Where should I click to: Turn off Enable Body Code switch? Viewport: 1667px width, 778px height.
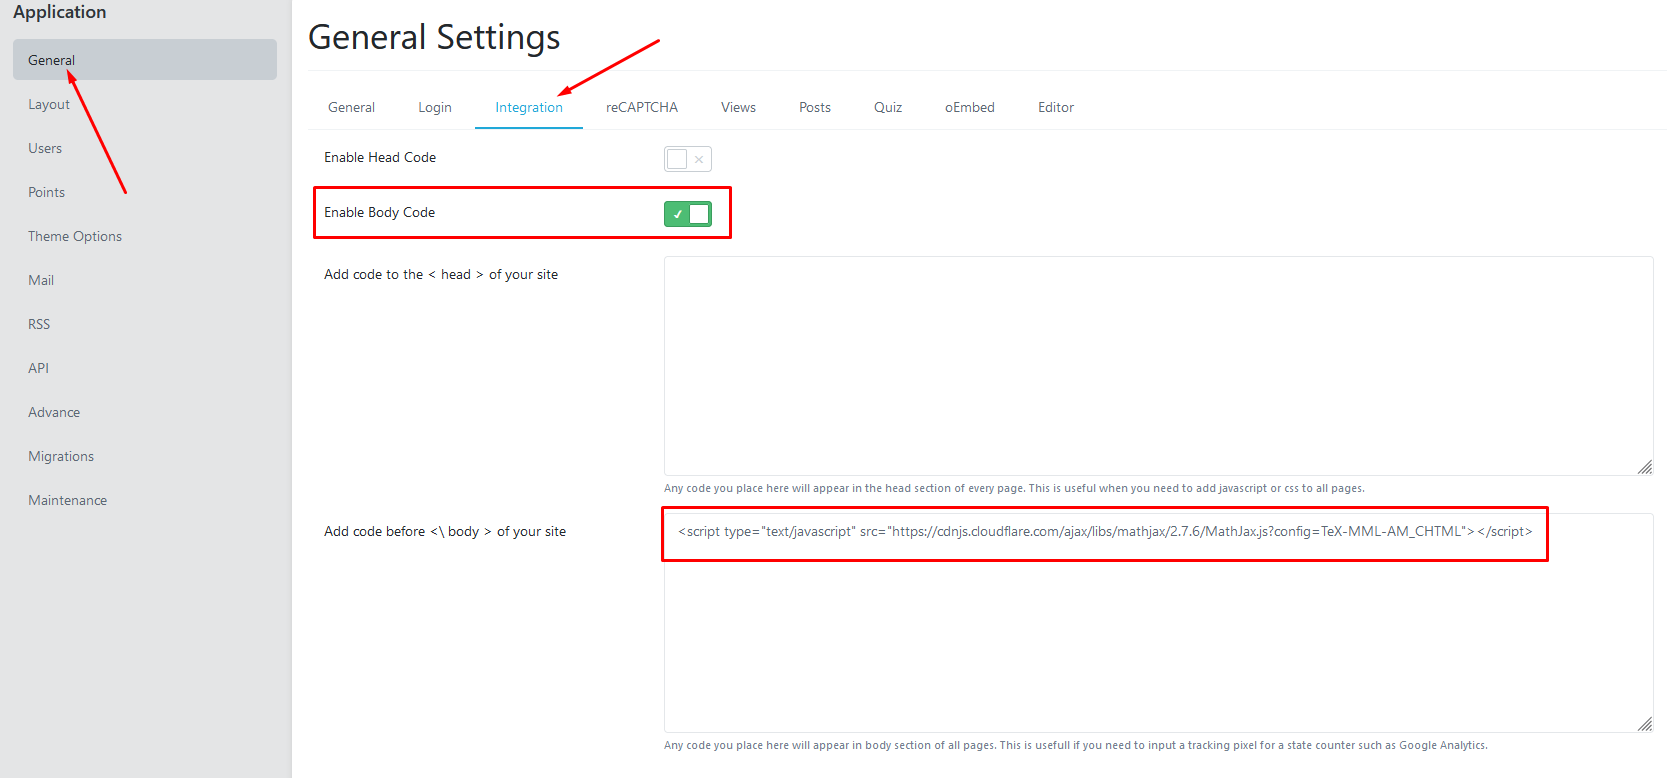(x=688, y=214)
